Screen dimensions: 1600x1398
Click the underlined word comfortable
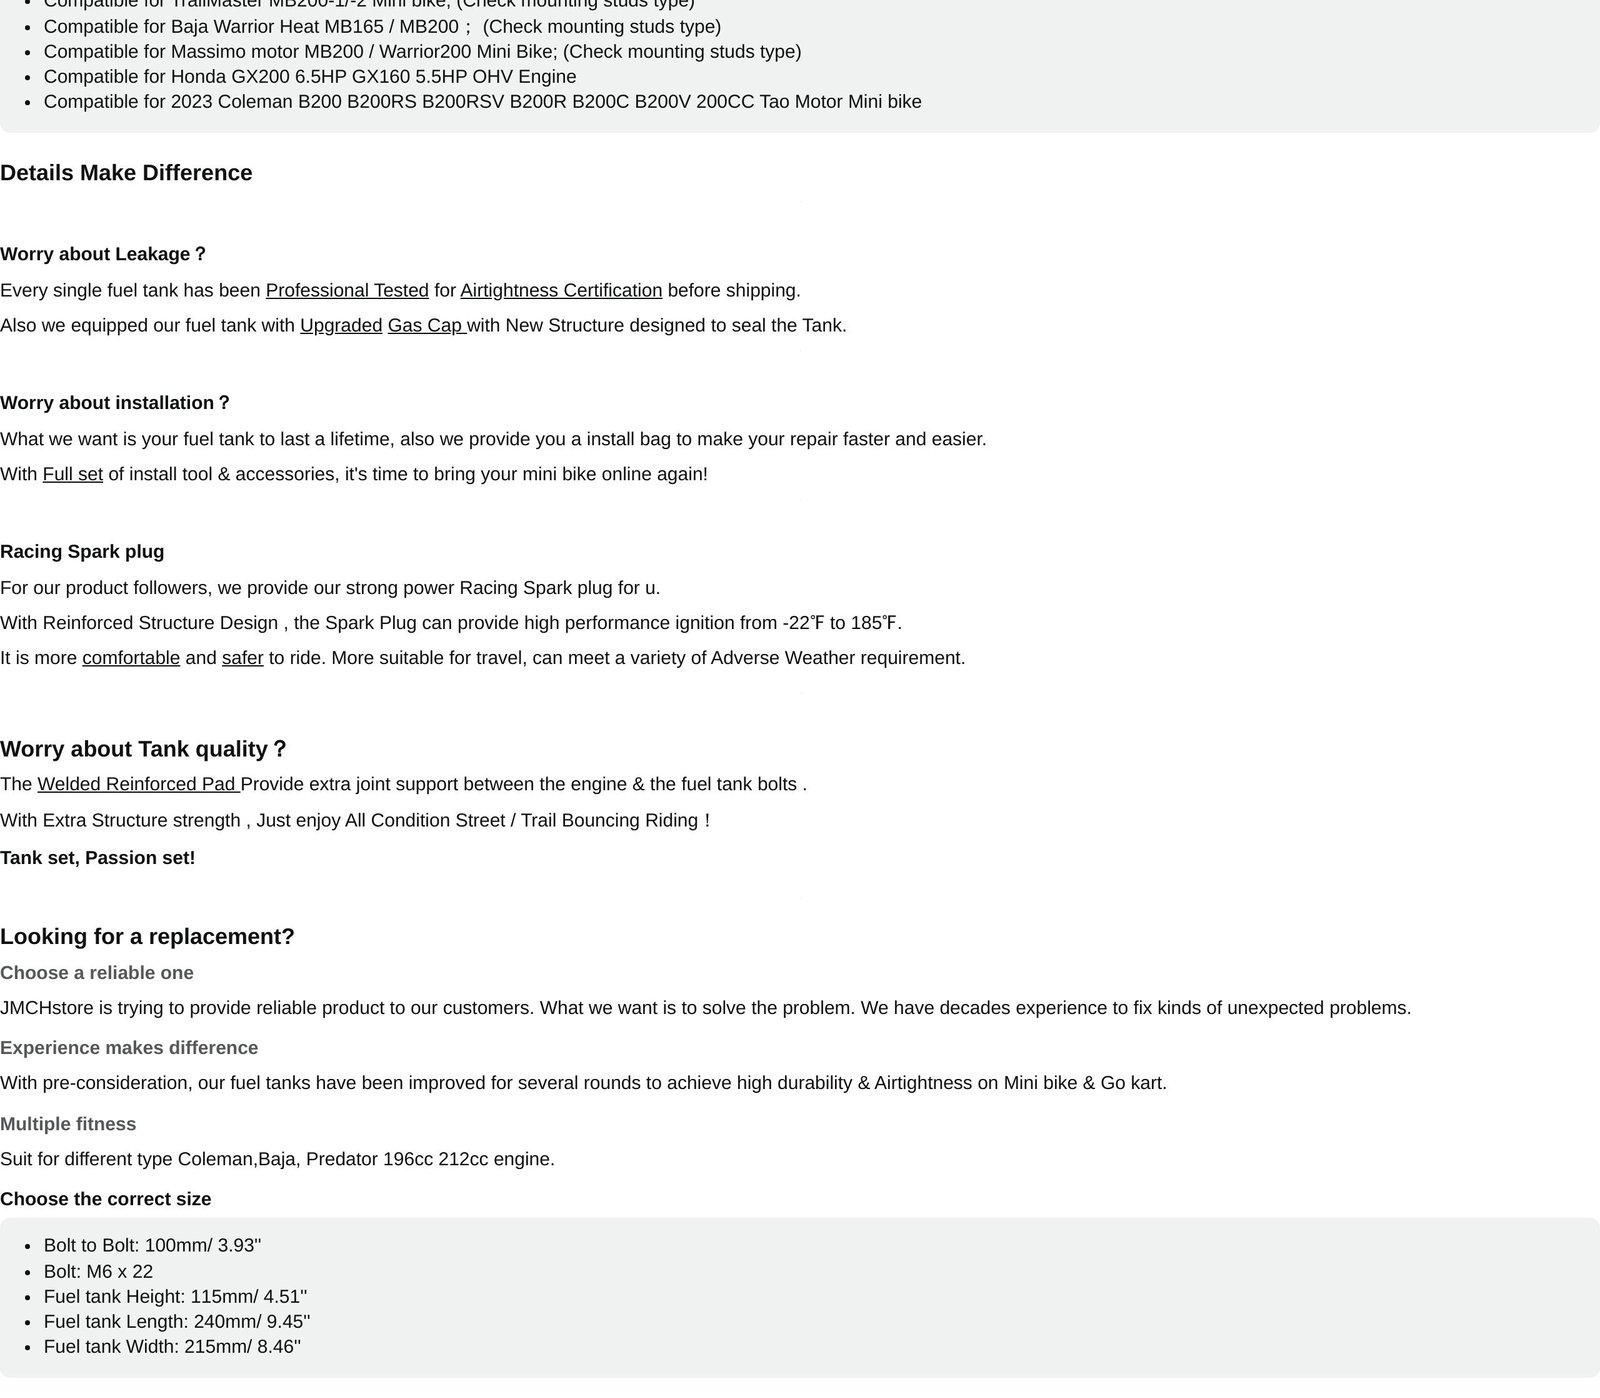coord(131,659)
